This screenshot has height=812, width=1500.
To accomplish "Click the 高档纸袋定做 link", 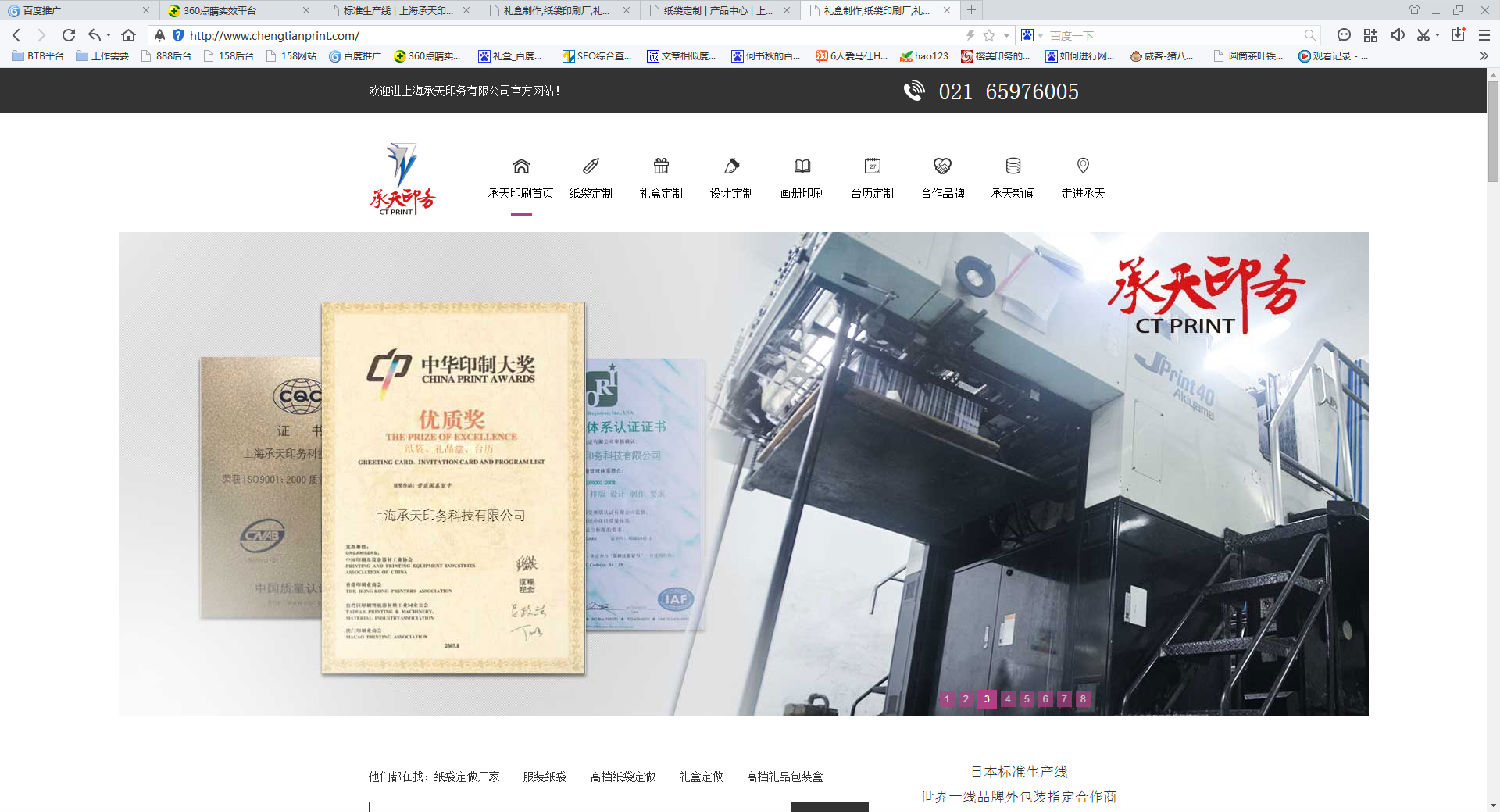I will [x=623, y=776].
